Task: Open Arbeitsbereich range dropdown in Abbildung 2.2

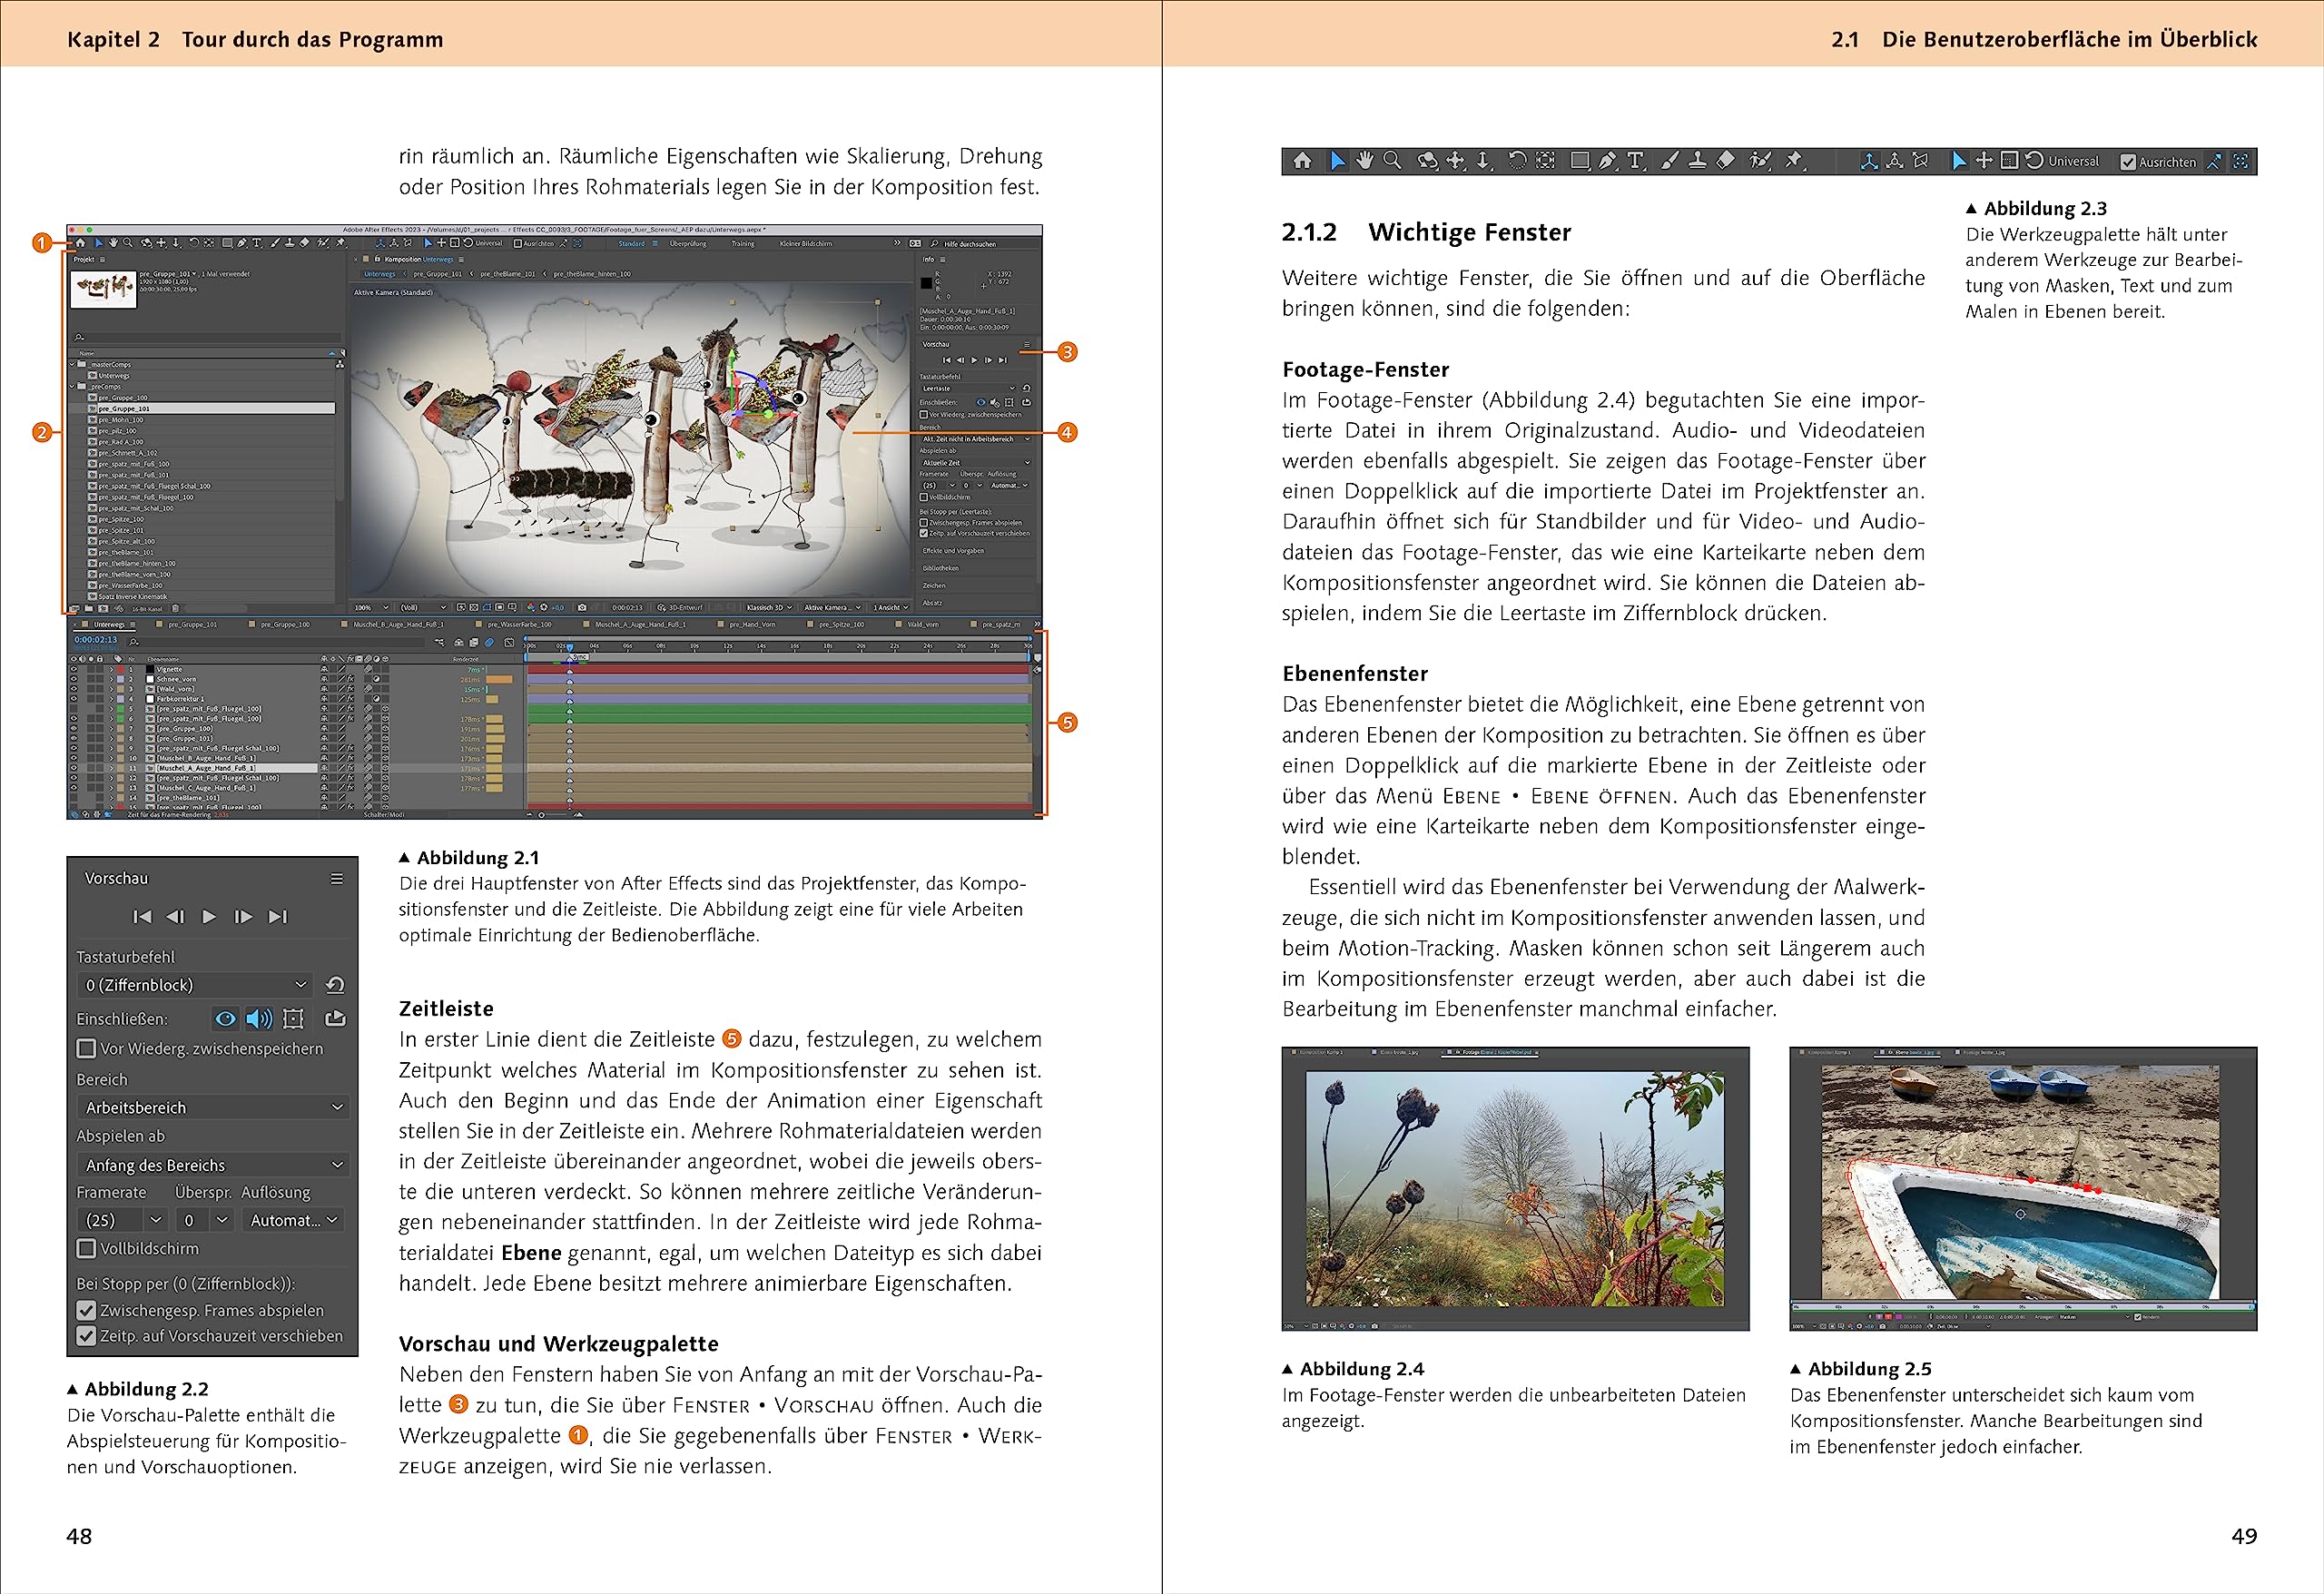Action: point(214,1108)
